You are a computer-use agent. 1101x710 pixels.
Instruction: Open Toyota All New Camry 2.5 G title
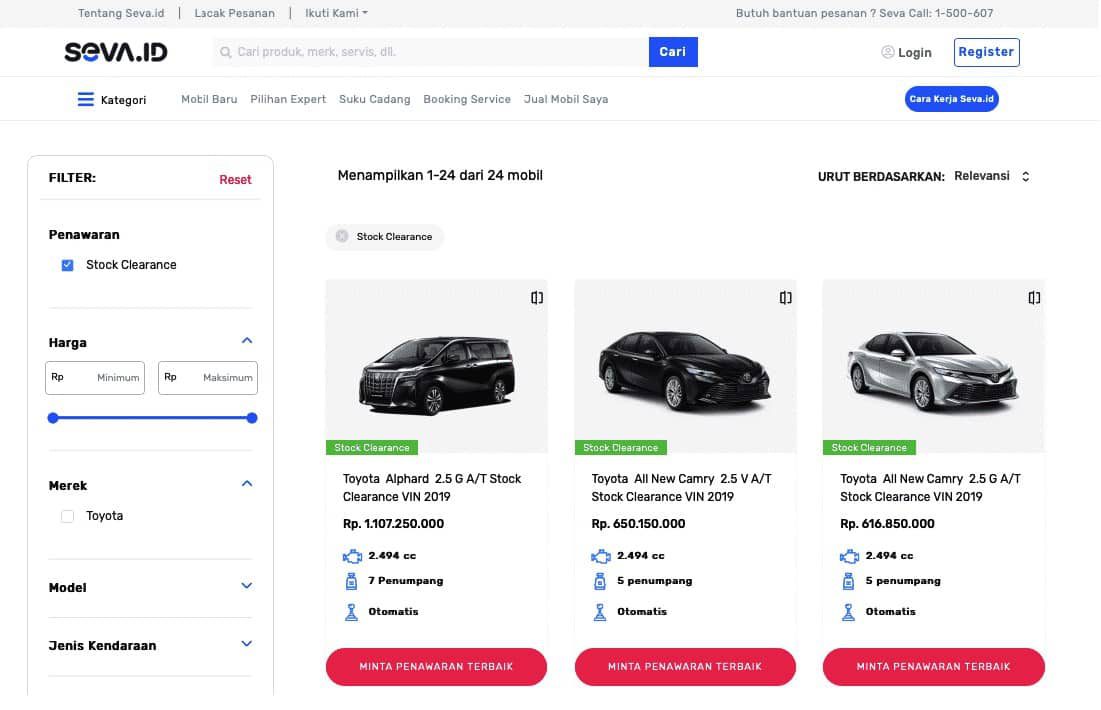(930, 487)
